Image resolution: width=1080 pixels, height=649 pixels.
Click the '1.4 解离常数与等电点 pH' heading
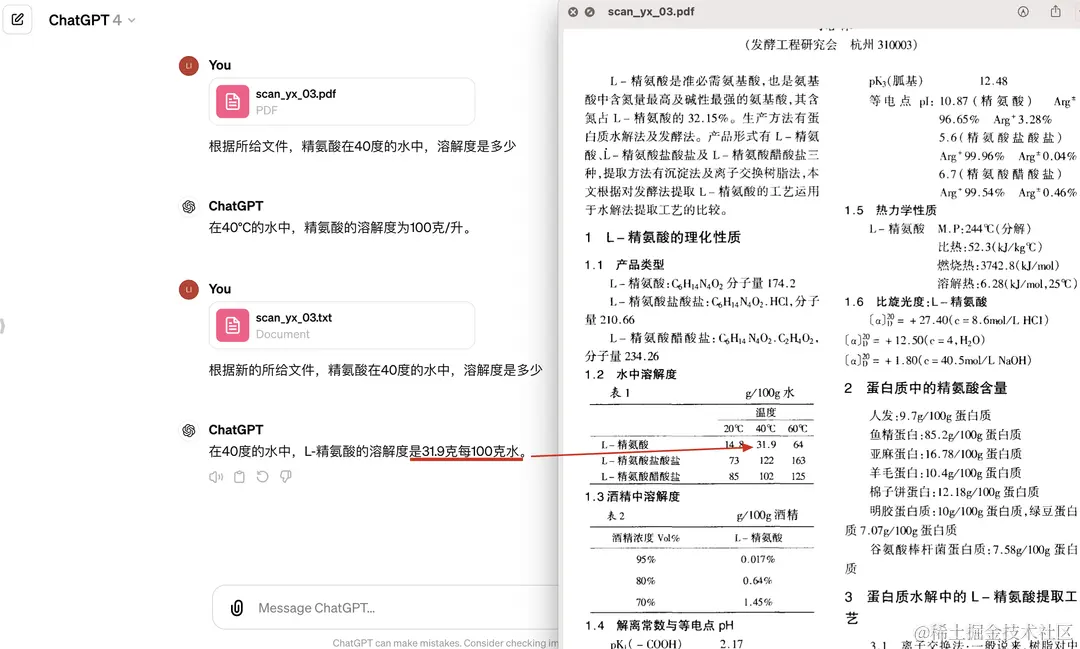[659, 625]
